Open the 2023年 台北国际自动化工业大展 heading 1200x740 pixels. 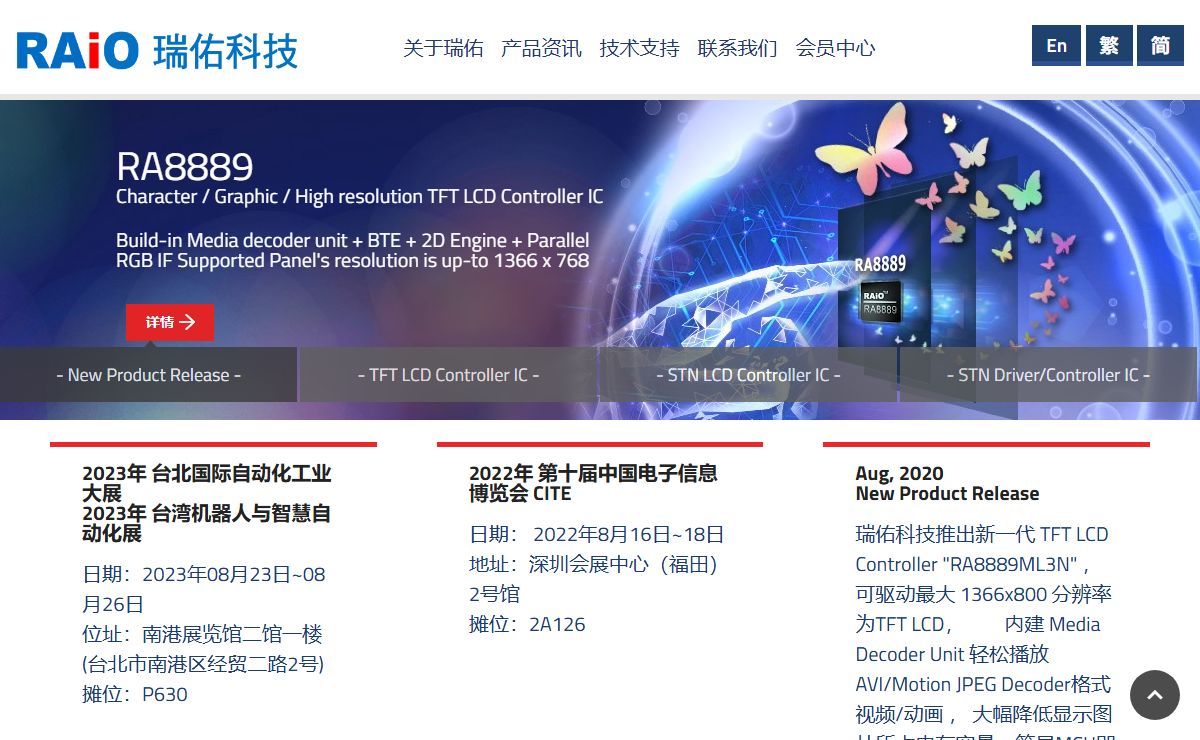206,483
